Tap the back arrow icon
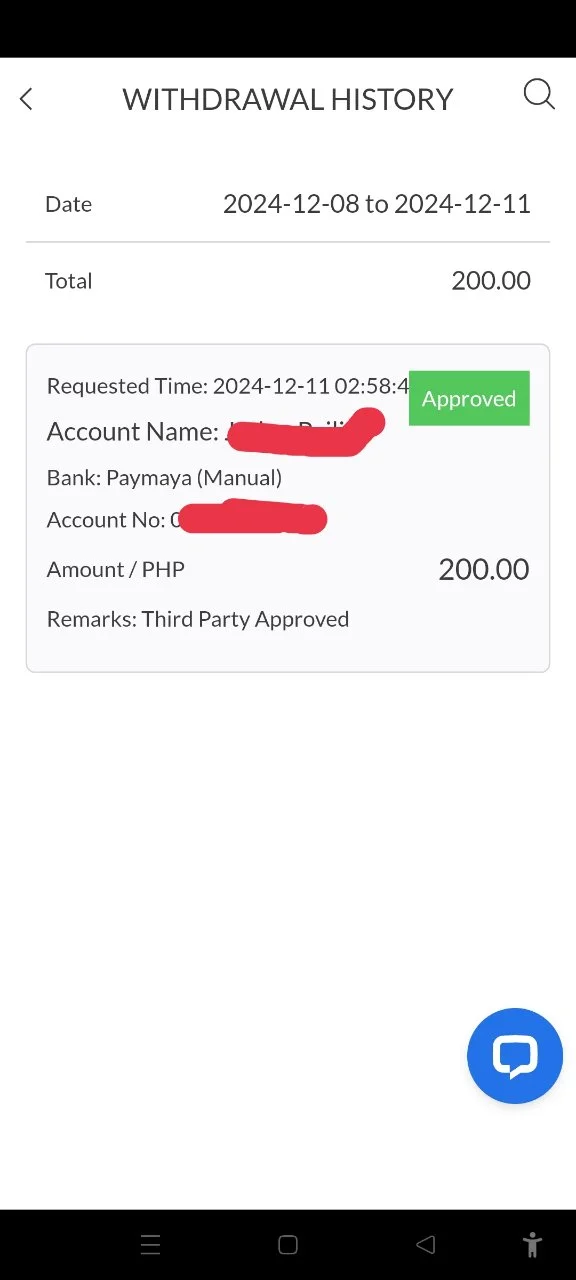Screen dimensions: 576x1280 click(x=26, y=99)
